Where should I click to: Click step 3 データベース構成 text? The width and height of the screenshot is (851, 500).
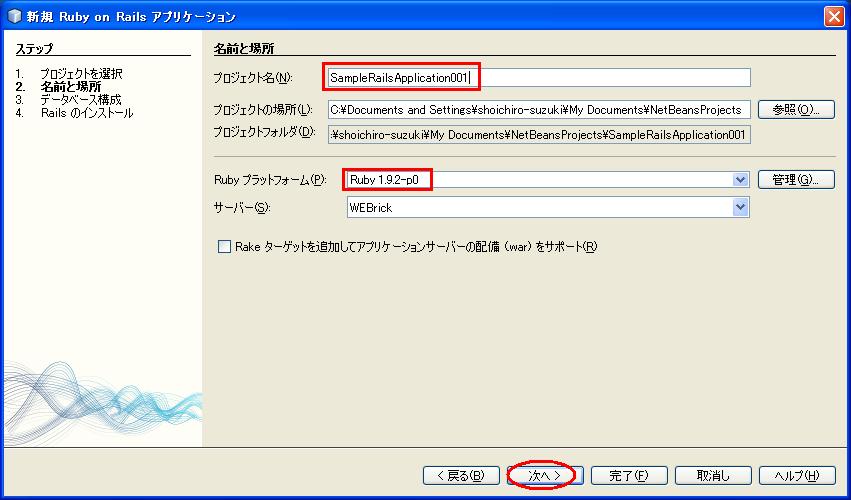point(81,99)
